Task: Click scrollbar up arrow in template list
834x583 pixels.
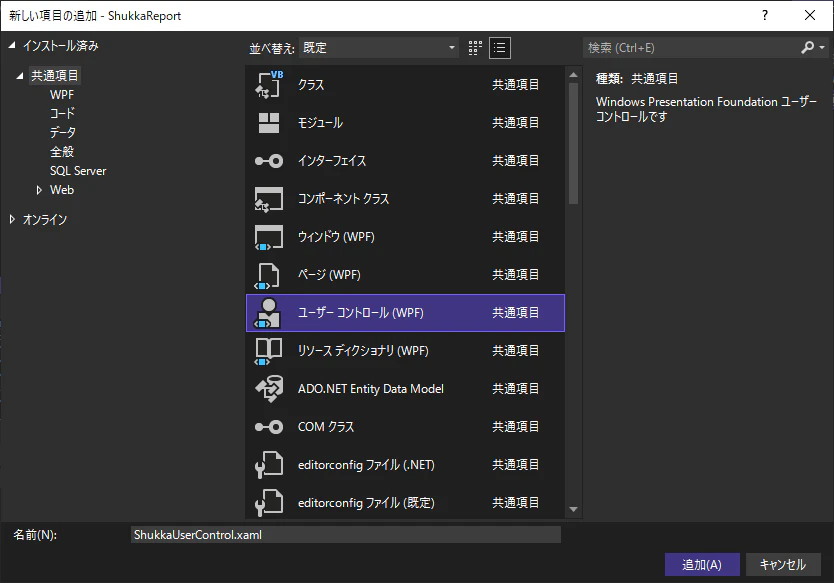Action: pos(573,75)
